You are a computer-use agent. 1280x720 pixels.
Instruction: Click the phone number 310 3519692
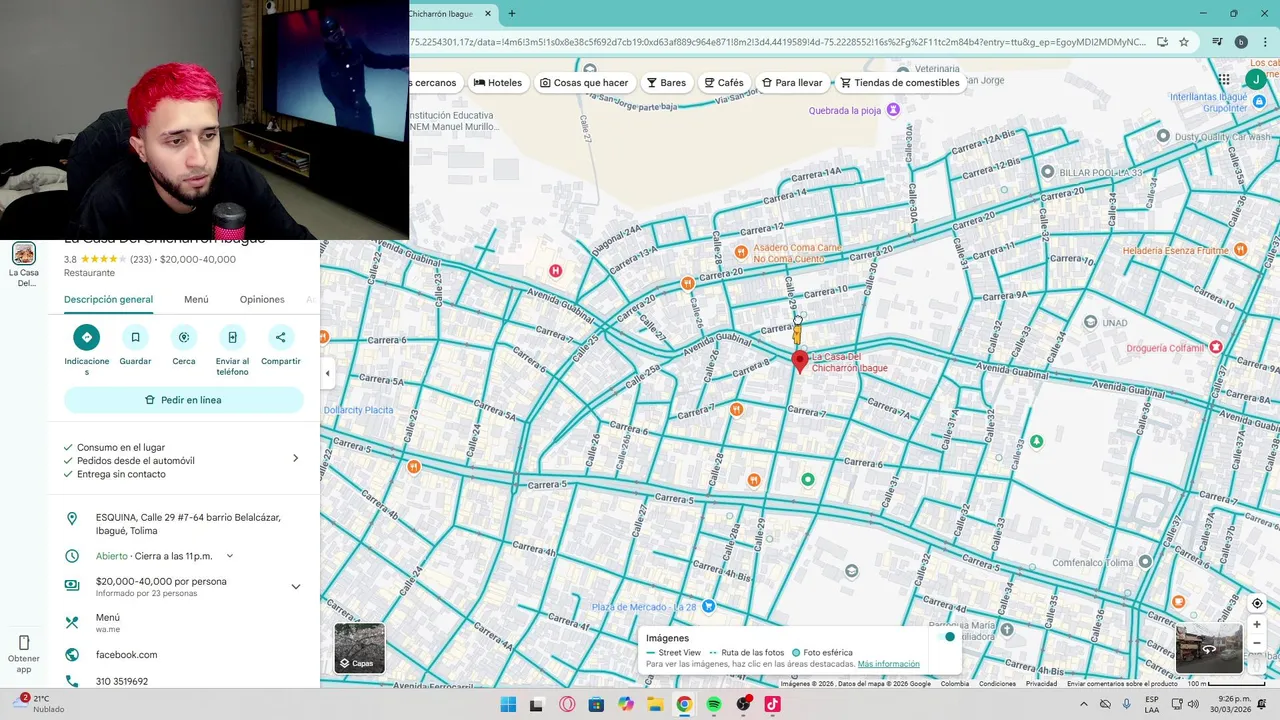(x=122, y=682)
